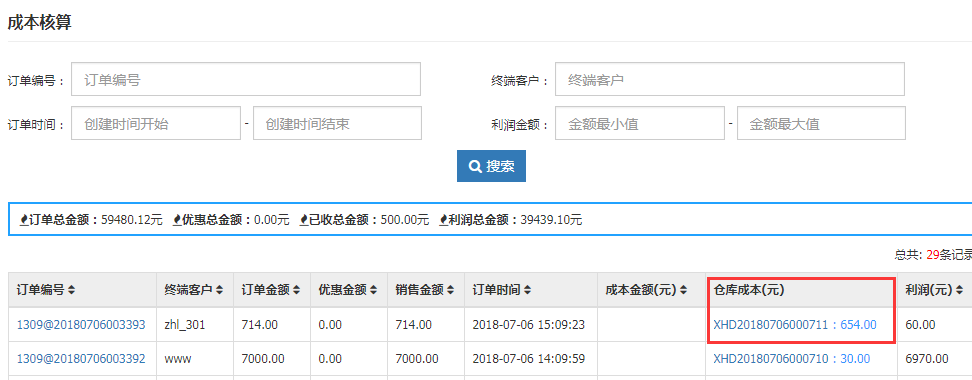Click the 利润总金额 summary text
Screen dimensions: 972x380
point(511,219)
